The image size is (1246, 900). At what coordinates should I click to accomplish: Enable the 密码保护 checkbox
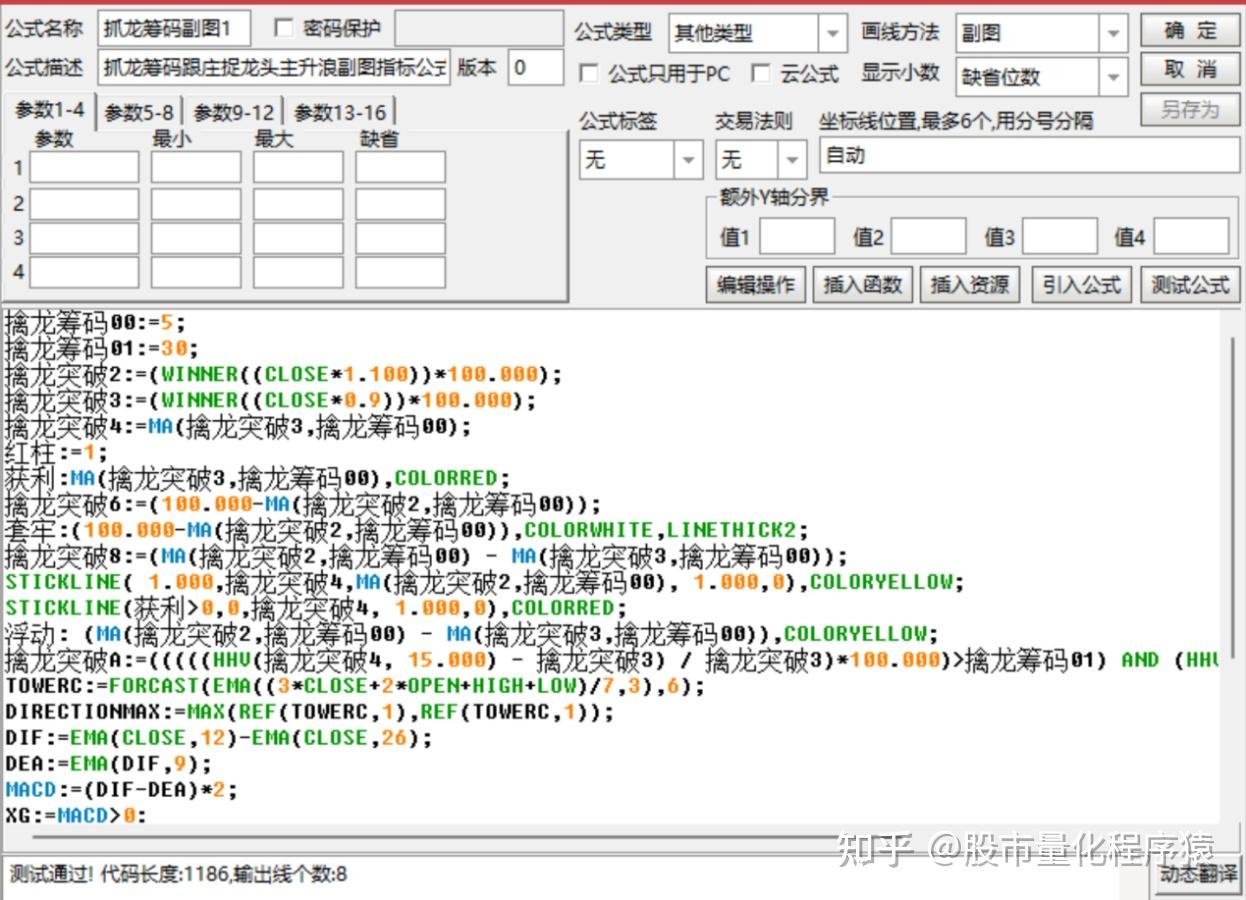pos(283,28)
